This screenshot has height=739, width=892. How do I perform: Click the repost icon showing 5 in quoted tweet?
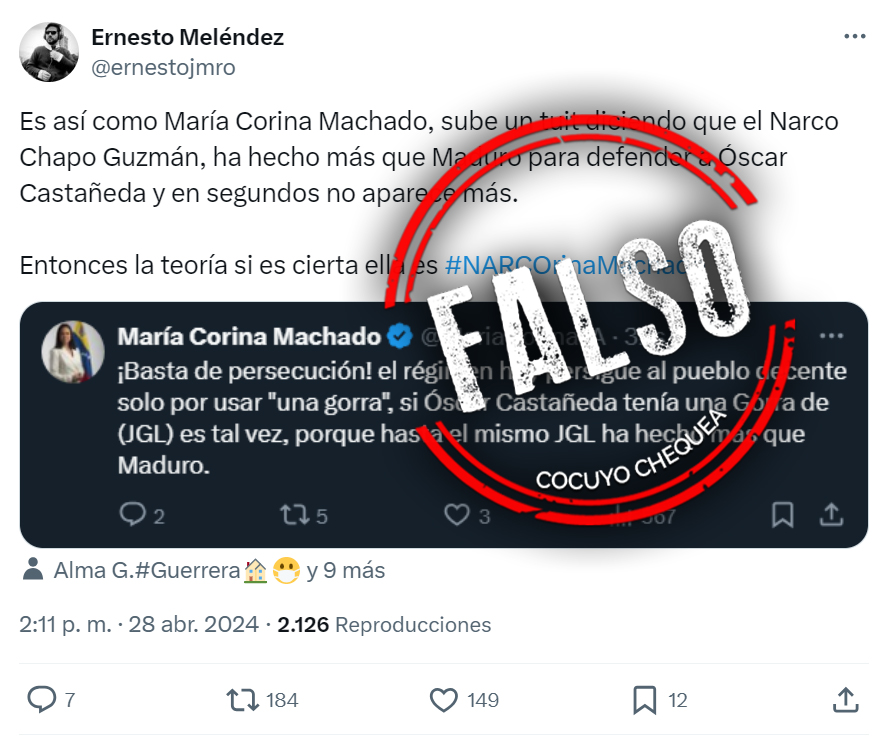[x=295, y=515]
